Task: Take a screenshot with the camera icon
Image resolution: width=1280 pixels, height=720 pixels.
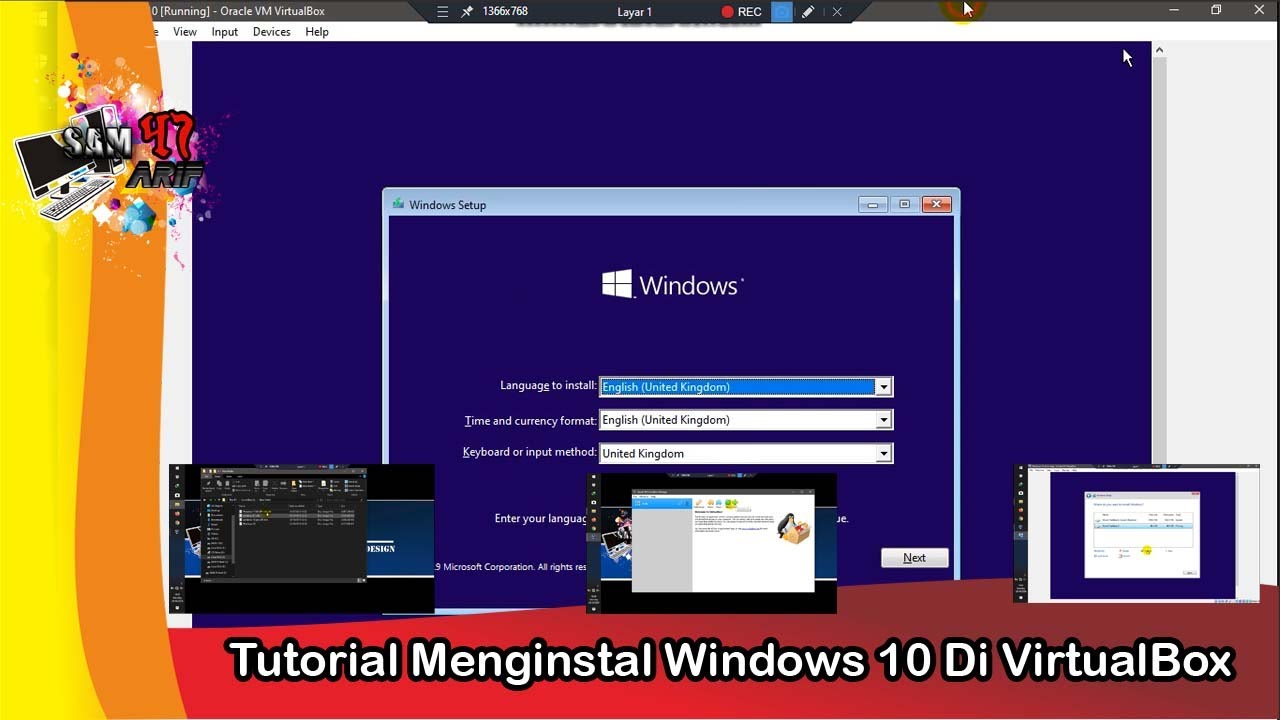Action: point(782,12)
